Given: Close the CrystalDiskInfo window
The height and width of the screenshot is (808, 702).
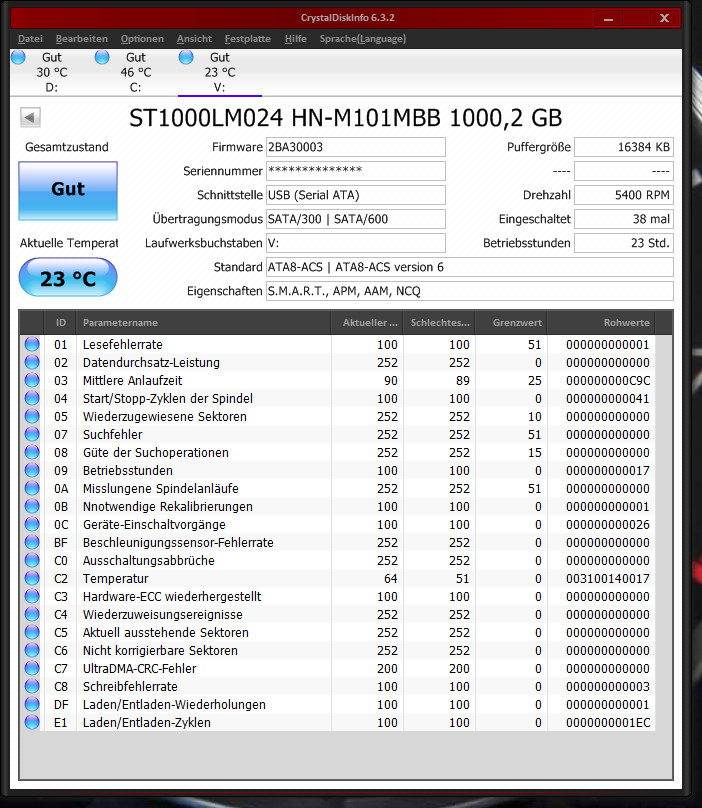Looking at the screenshot, I should click(664, 19).
